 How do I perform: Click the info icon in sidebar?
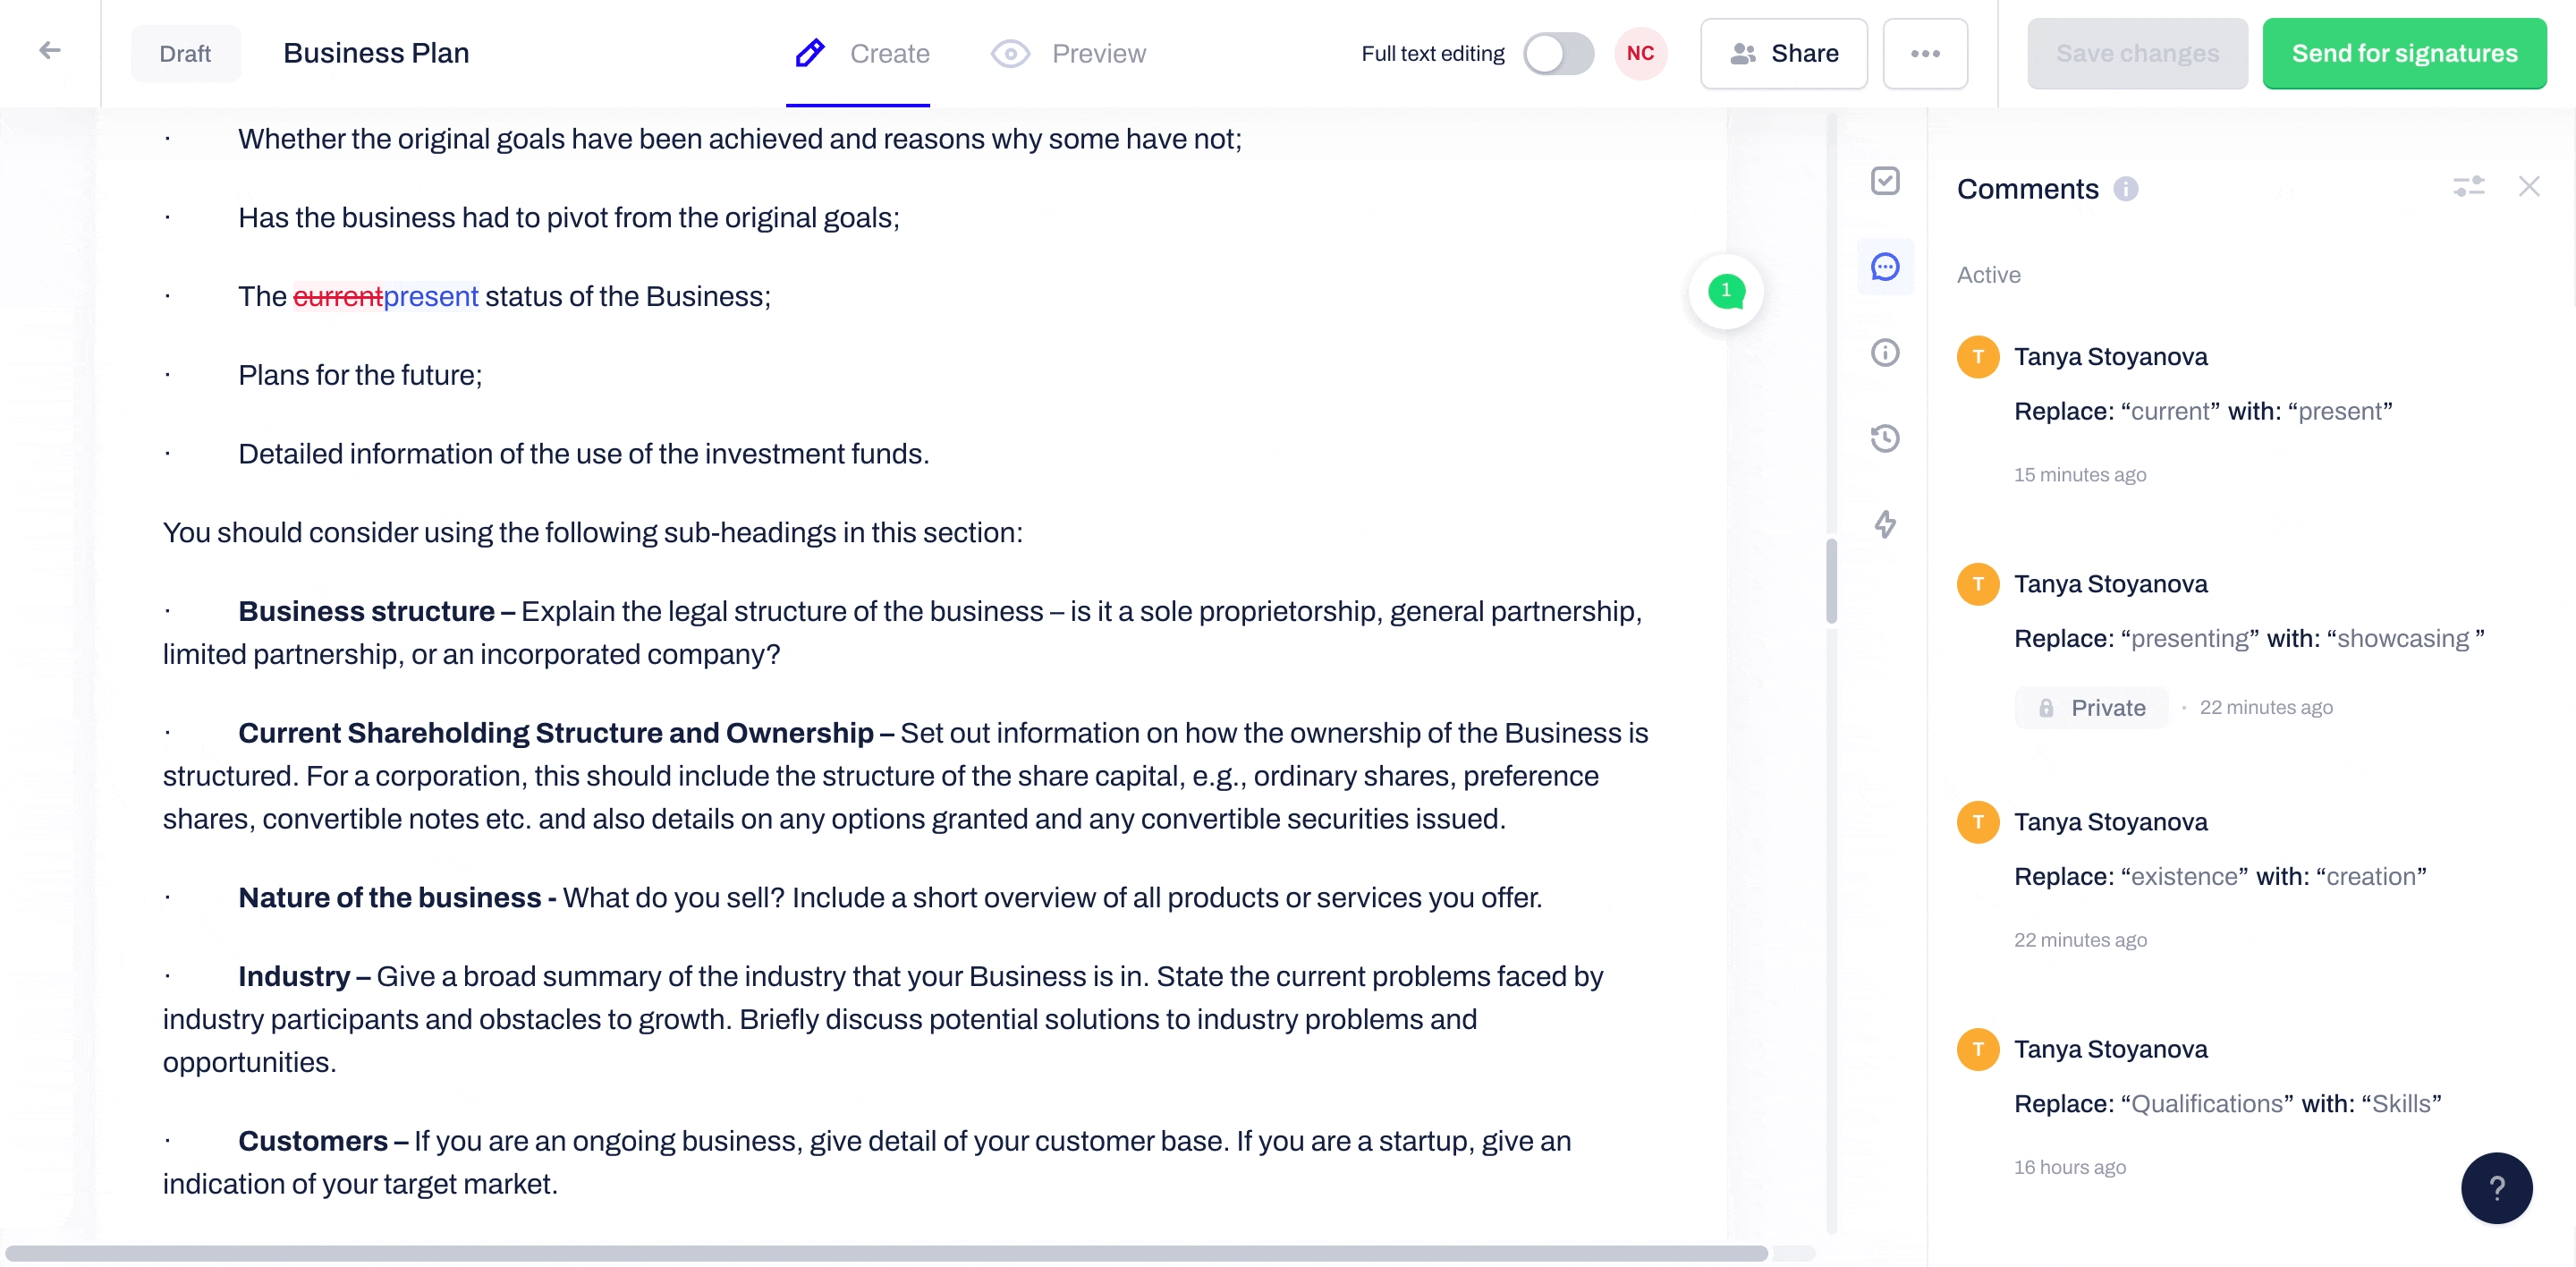click(x=1886, y=350)
